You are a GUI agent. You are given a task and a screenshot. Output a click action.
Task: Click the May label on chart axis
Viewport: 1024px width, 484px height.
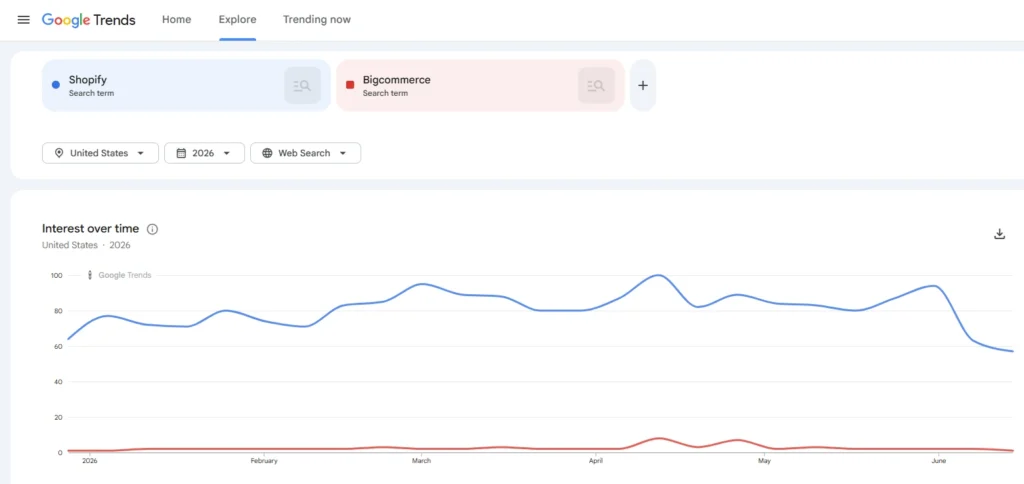[x=764, y=460]
